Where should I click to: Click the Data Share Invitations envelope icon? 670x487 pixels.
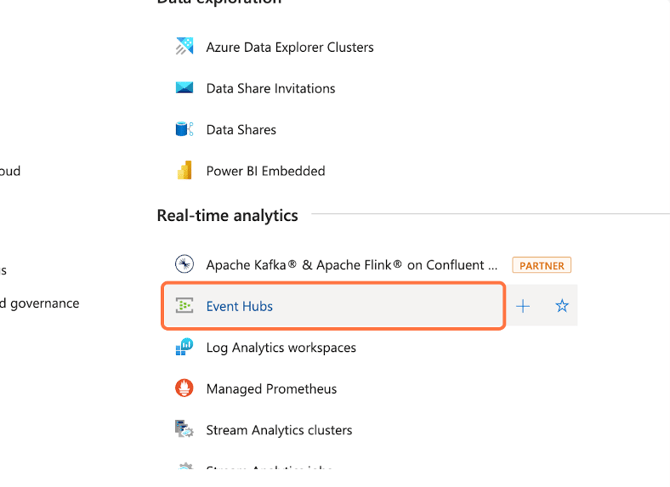pos(184,88)
